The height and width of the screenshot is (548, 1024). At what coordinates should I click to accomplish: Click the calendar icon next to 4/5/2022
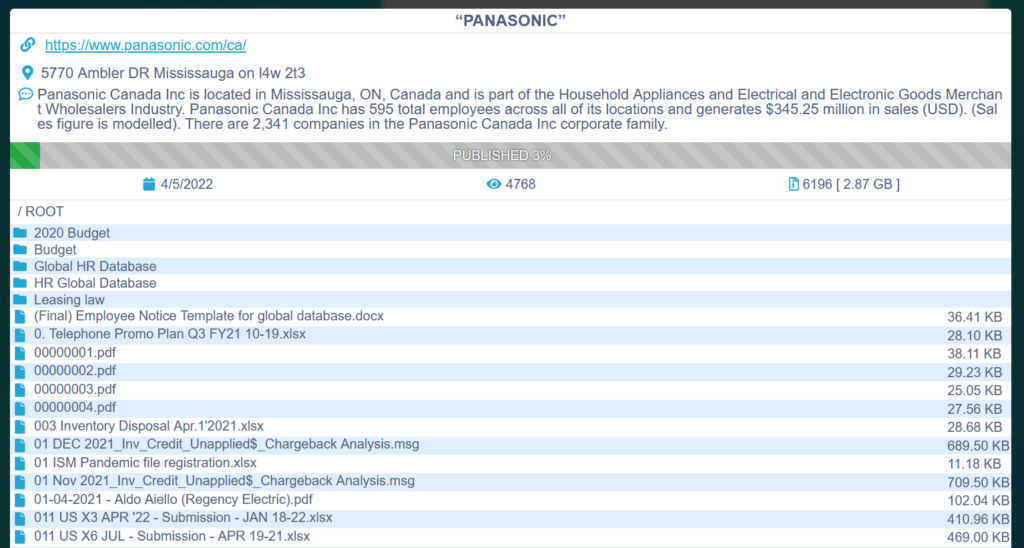pos(149,184)
